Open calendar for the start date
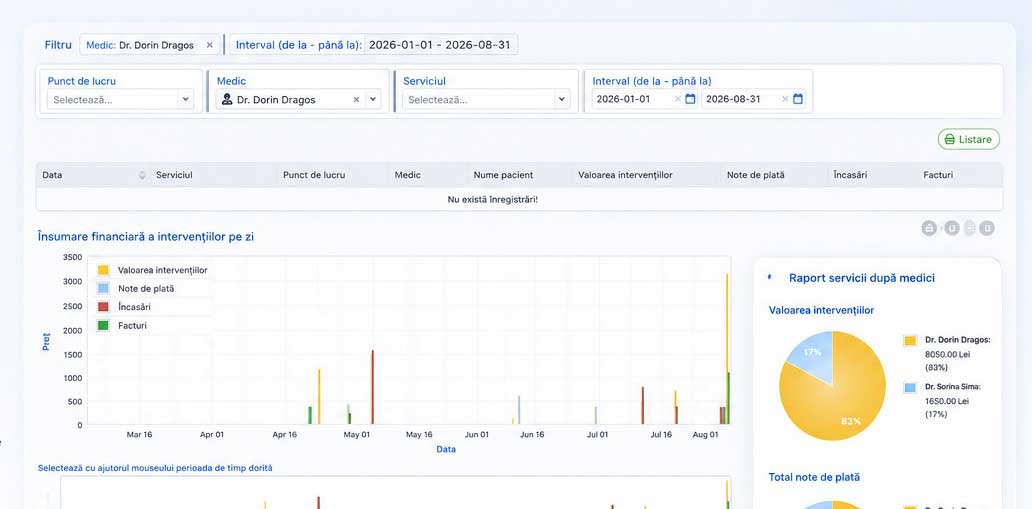1032x509 pixels. tap(690, 99)
